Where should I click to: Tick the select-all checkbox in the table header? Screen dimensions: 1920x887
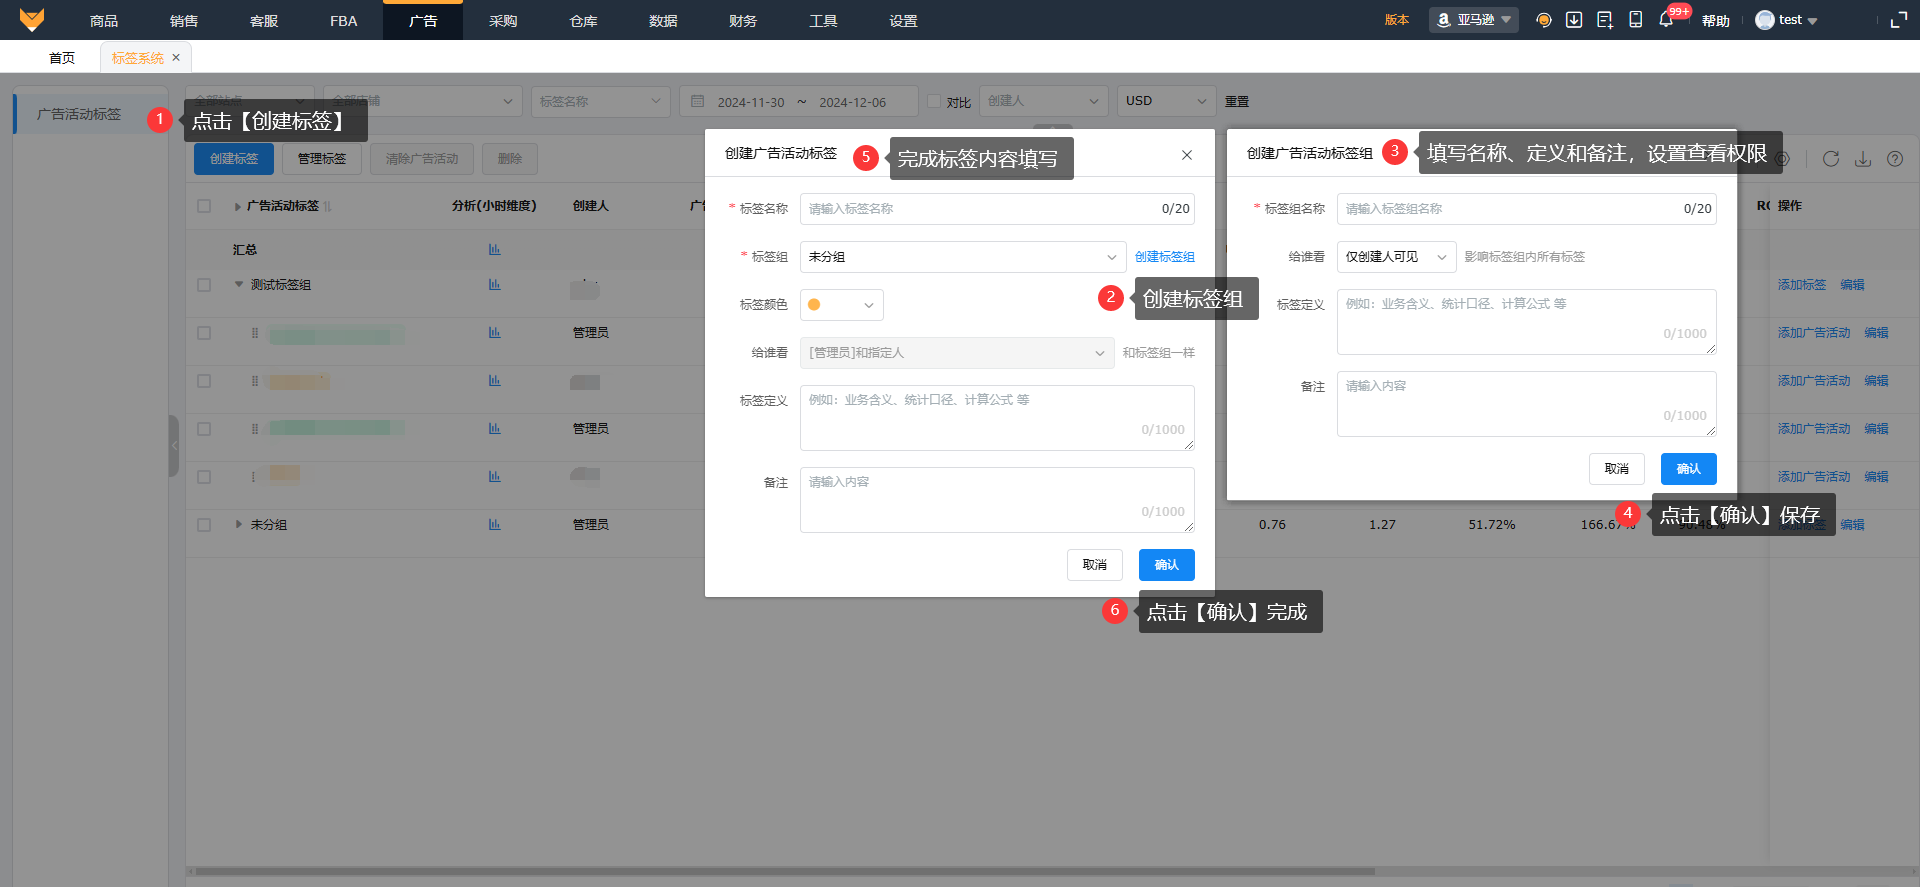[x=204, y=206]
